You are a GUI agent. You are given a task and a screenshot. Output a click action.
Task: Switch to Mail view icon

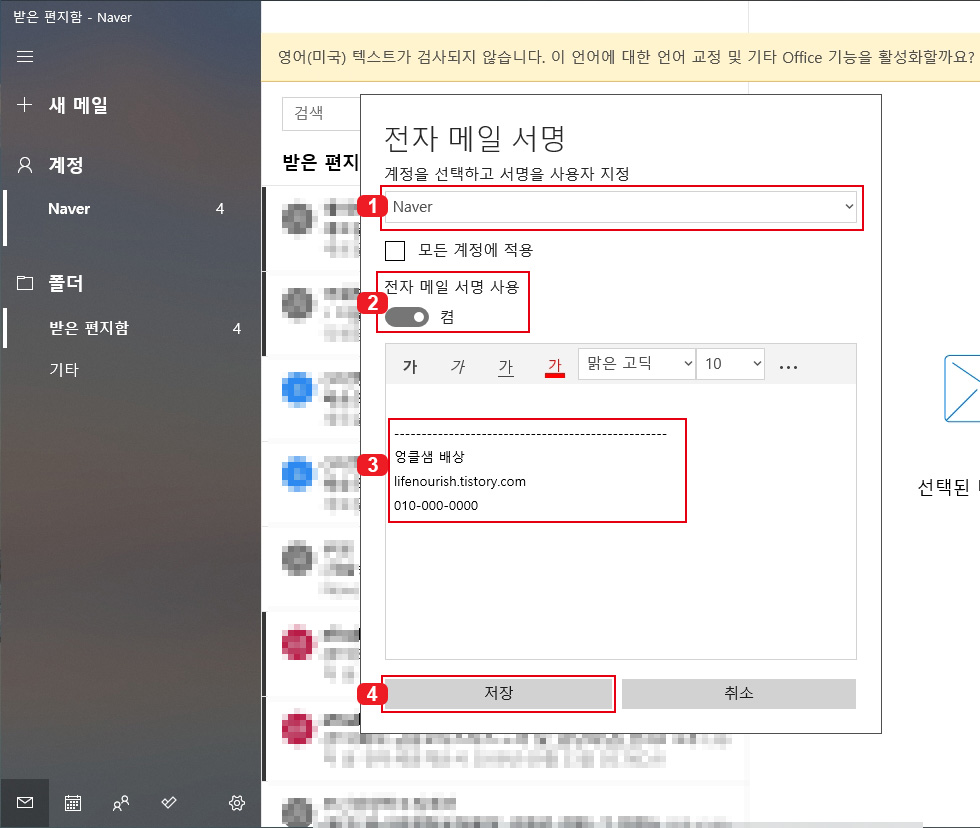[25, 803]
